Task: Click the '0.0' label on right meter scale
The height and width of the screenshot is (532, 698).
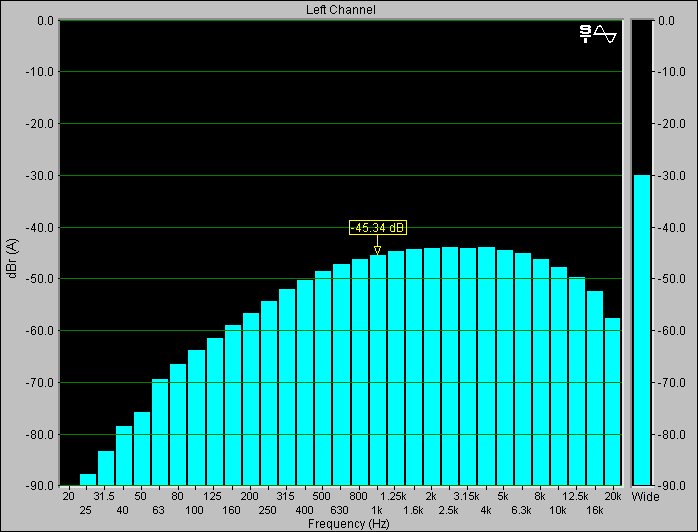Action: (x=666, y=20)
